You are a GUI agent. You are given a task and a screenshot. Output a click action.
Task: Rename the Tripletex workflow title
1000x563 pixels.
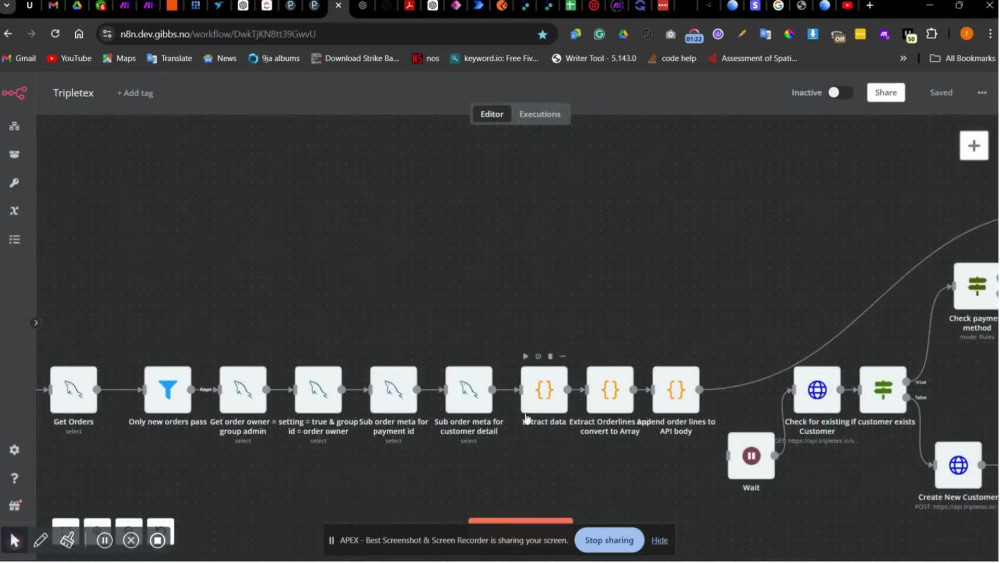73,93
